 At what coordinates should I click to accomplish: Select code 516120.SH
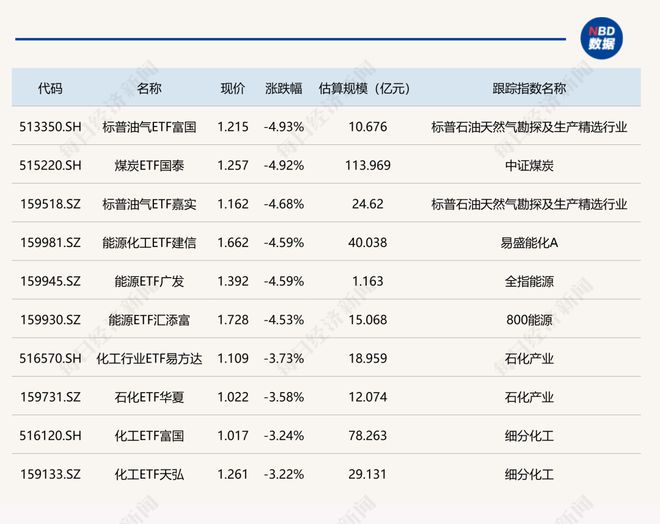(50, 436)
